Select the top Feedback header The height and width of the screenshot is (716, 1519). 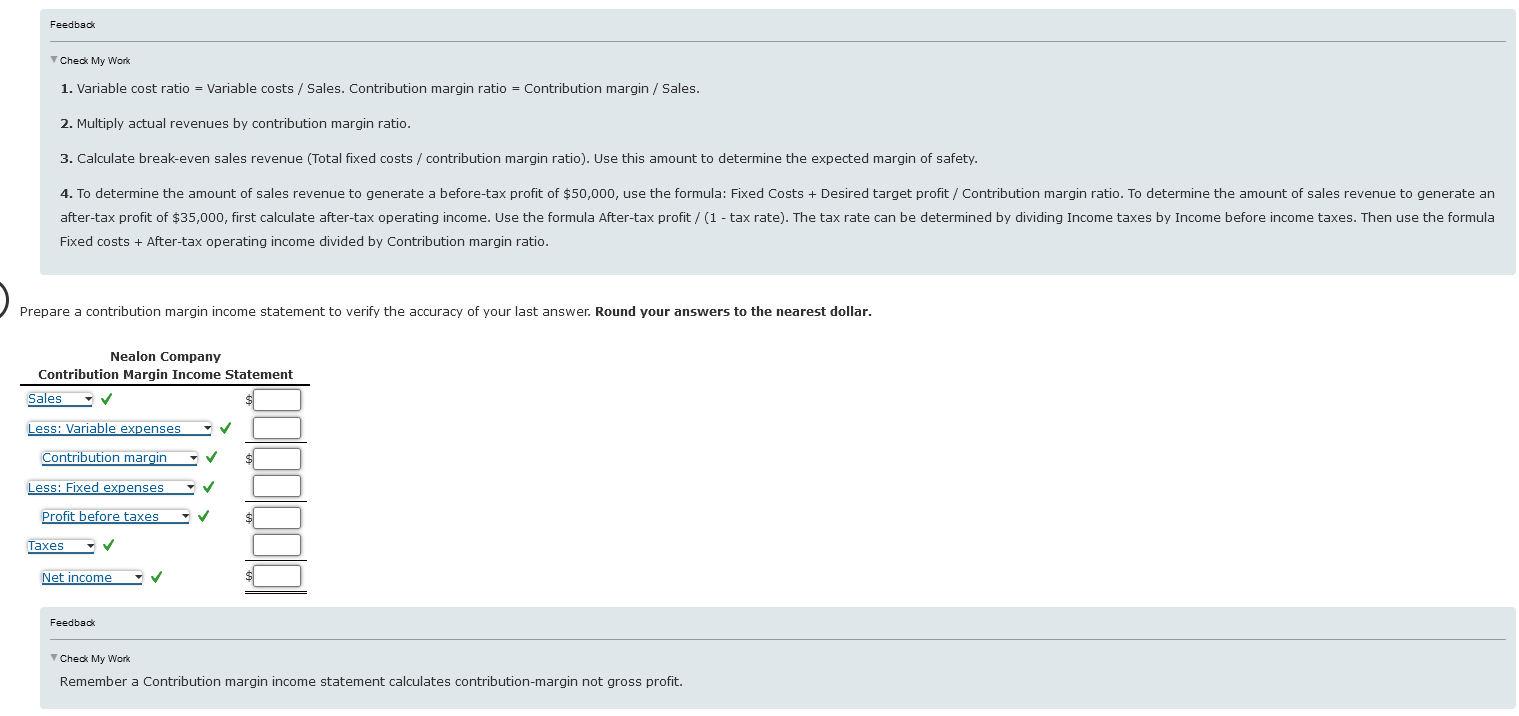tap(70, 24)
